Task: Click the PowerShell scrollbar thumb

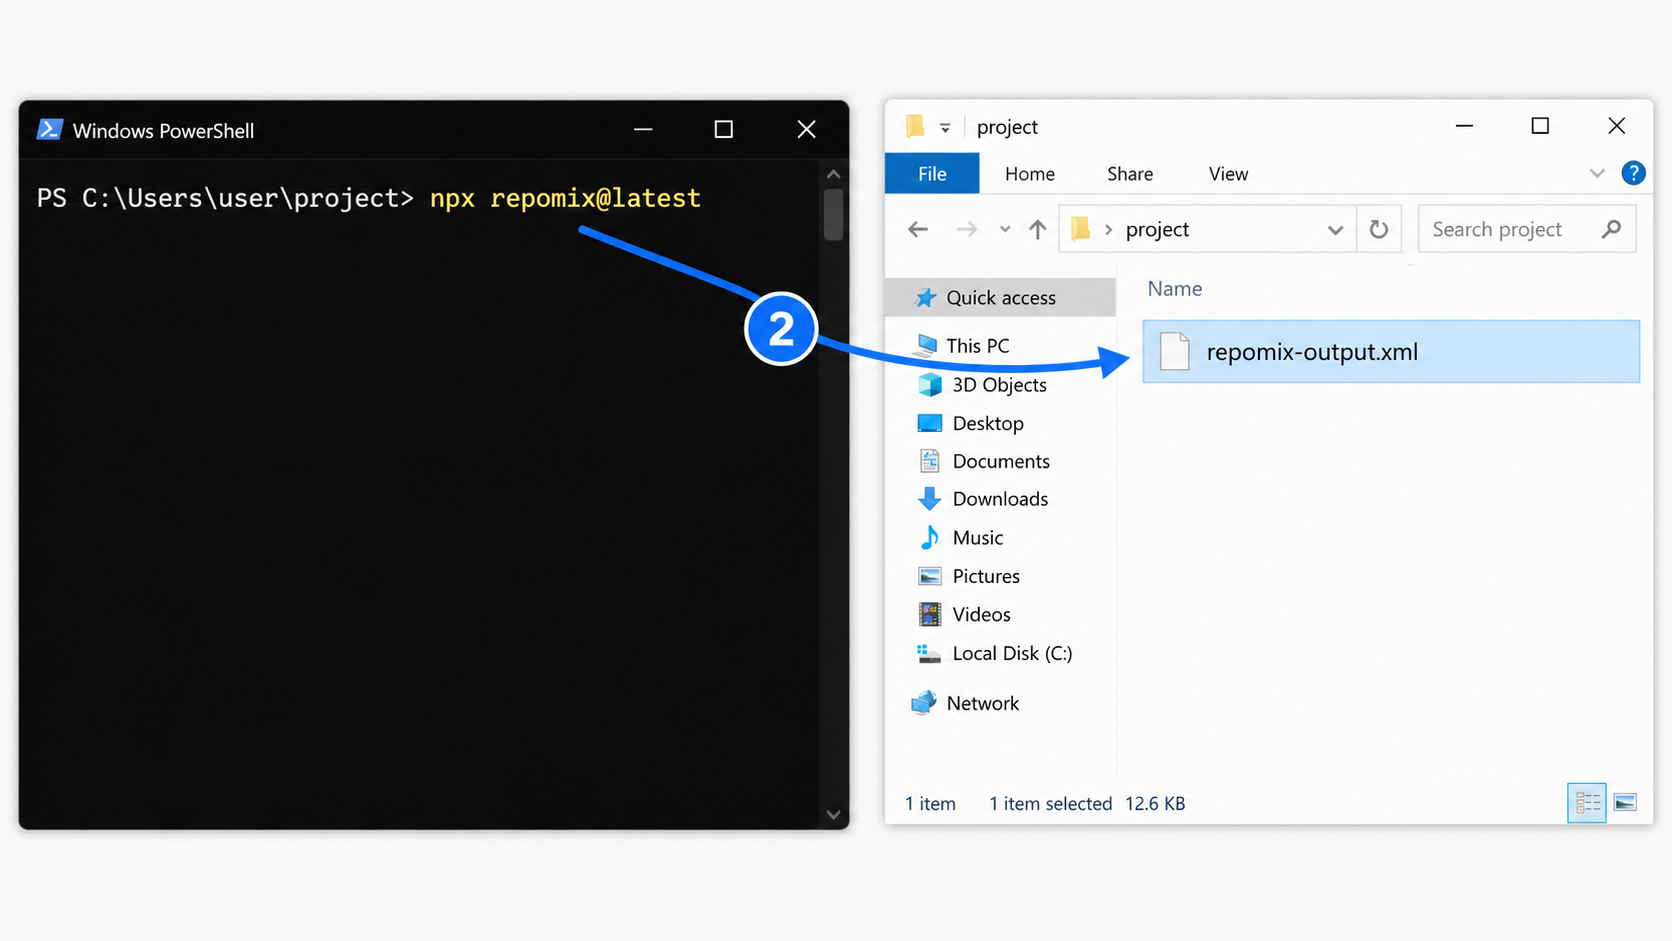Action: (x=833, y=213)
